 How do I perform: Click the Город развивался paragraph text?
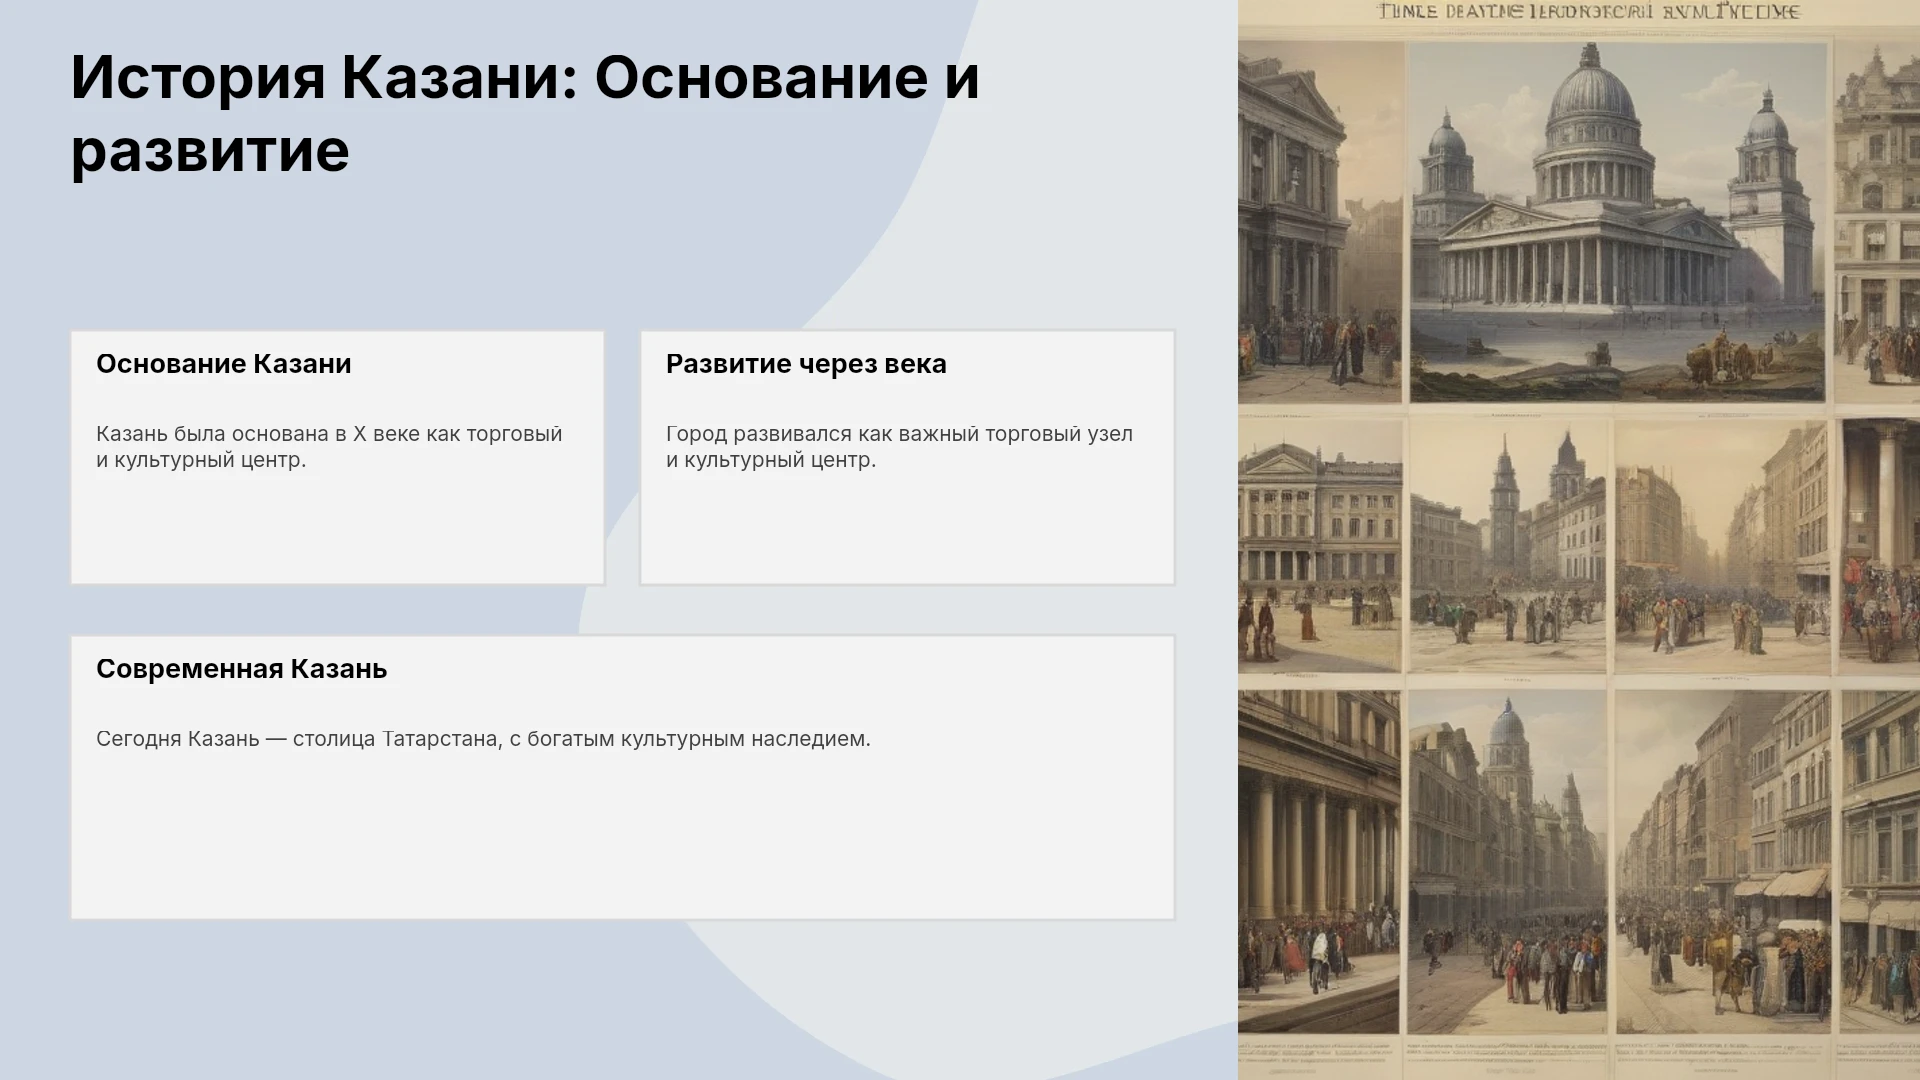899,447
